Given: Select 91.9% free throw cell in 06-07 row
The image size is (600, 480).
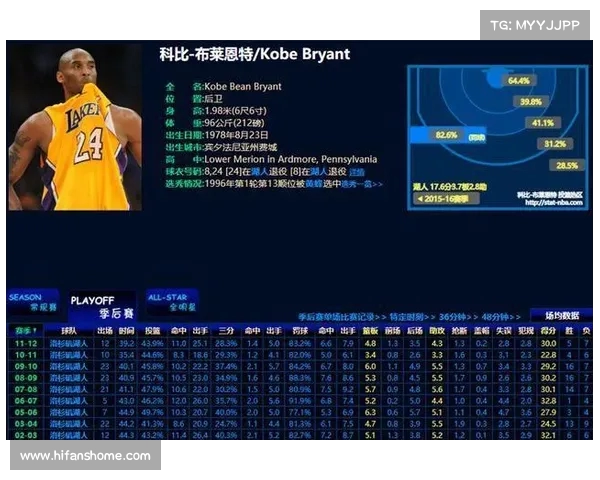Looking at the screenshot, I should point(300,401).
